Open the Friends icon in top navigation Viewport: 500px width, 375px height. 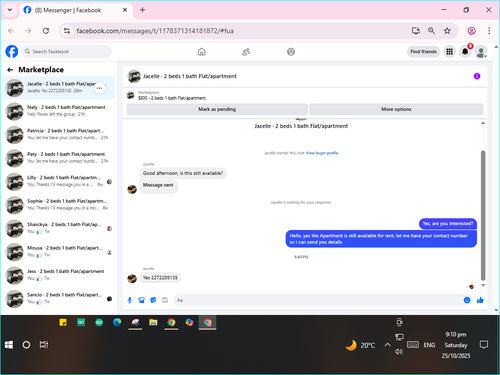pos(246,52)
